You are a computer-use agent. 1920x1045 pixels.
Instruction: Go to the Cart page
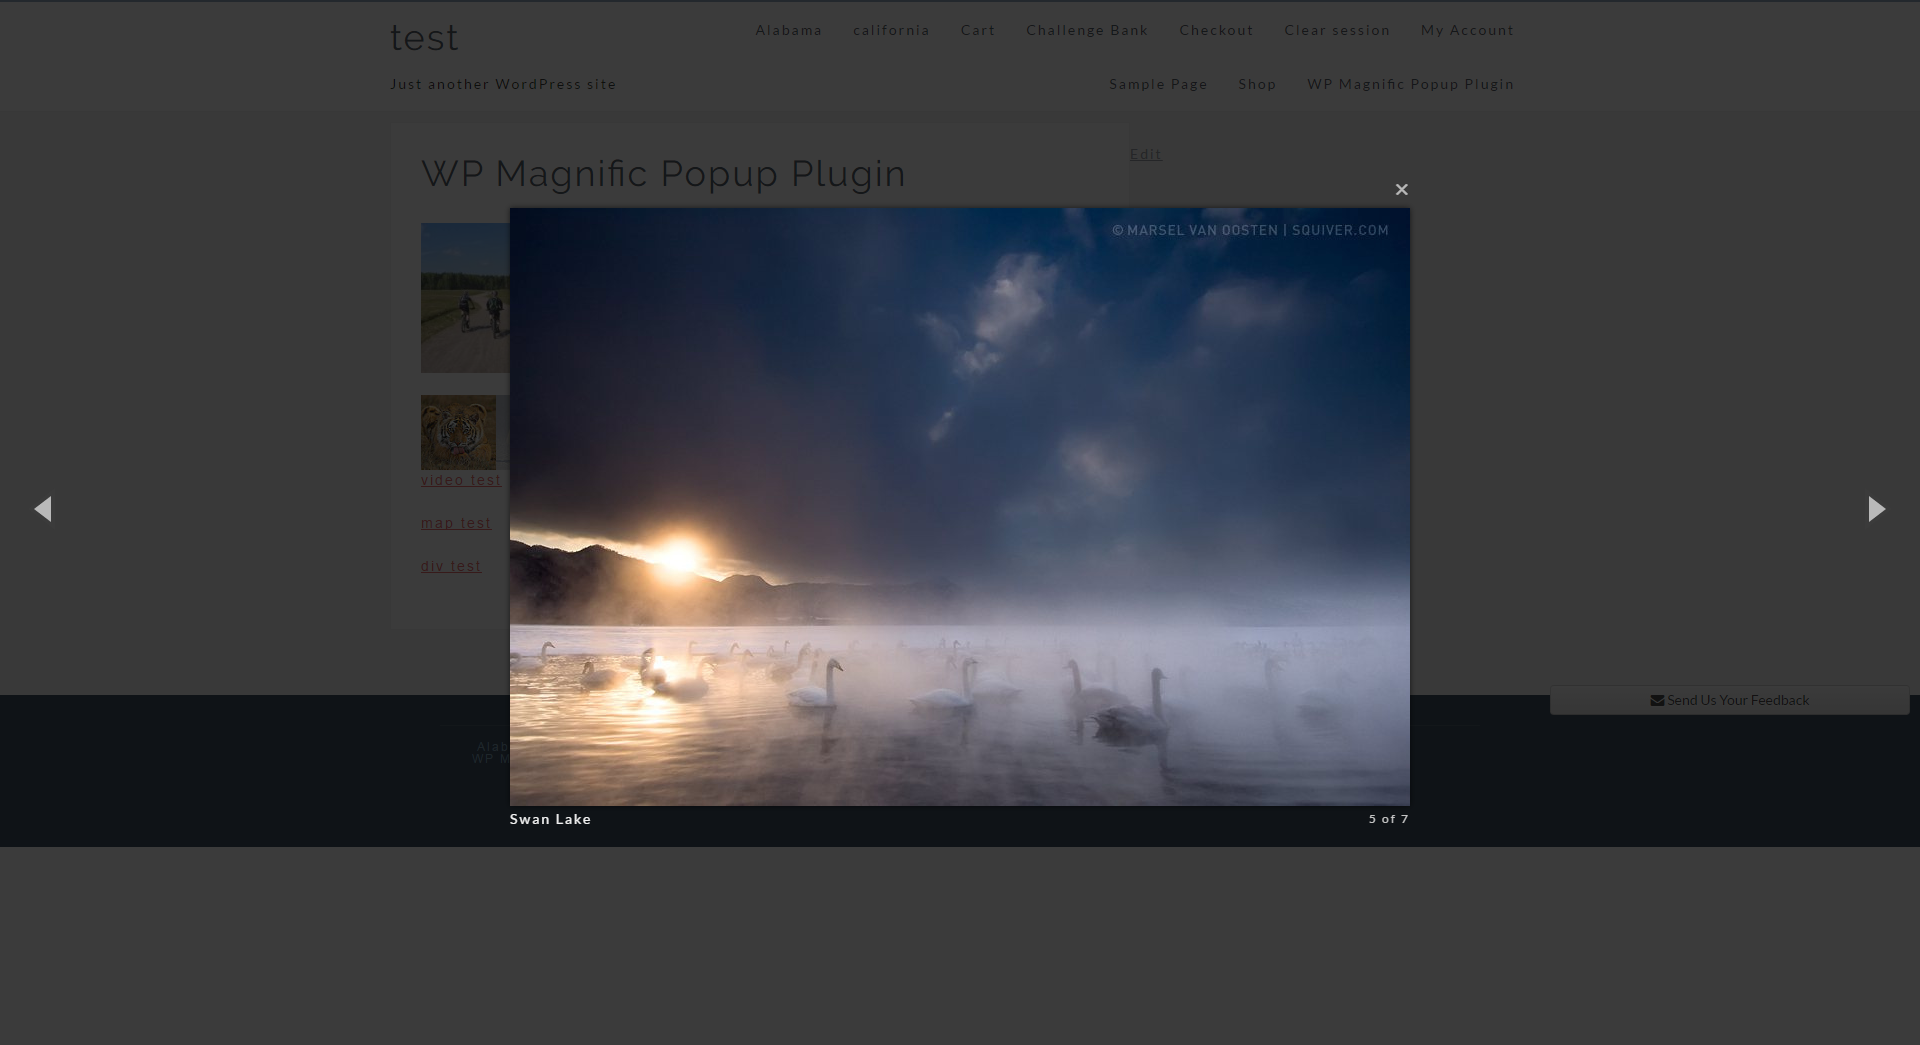(x=978, y=30)
